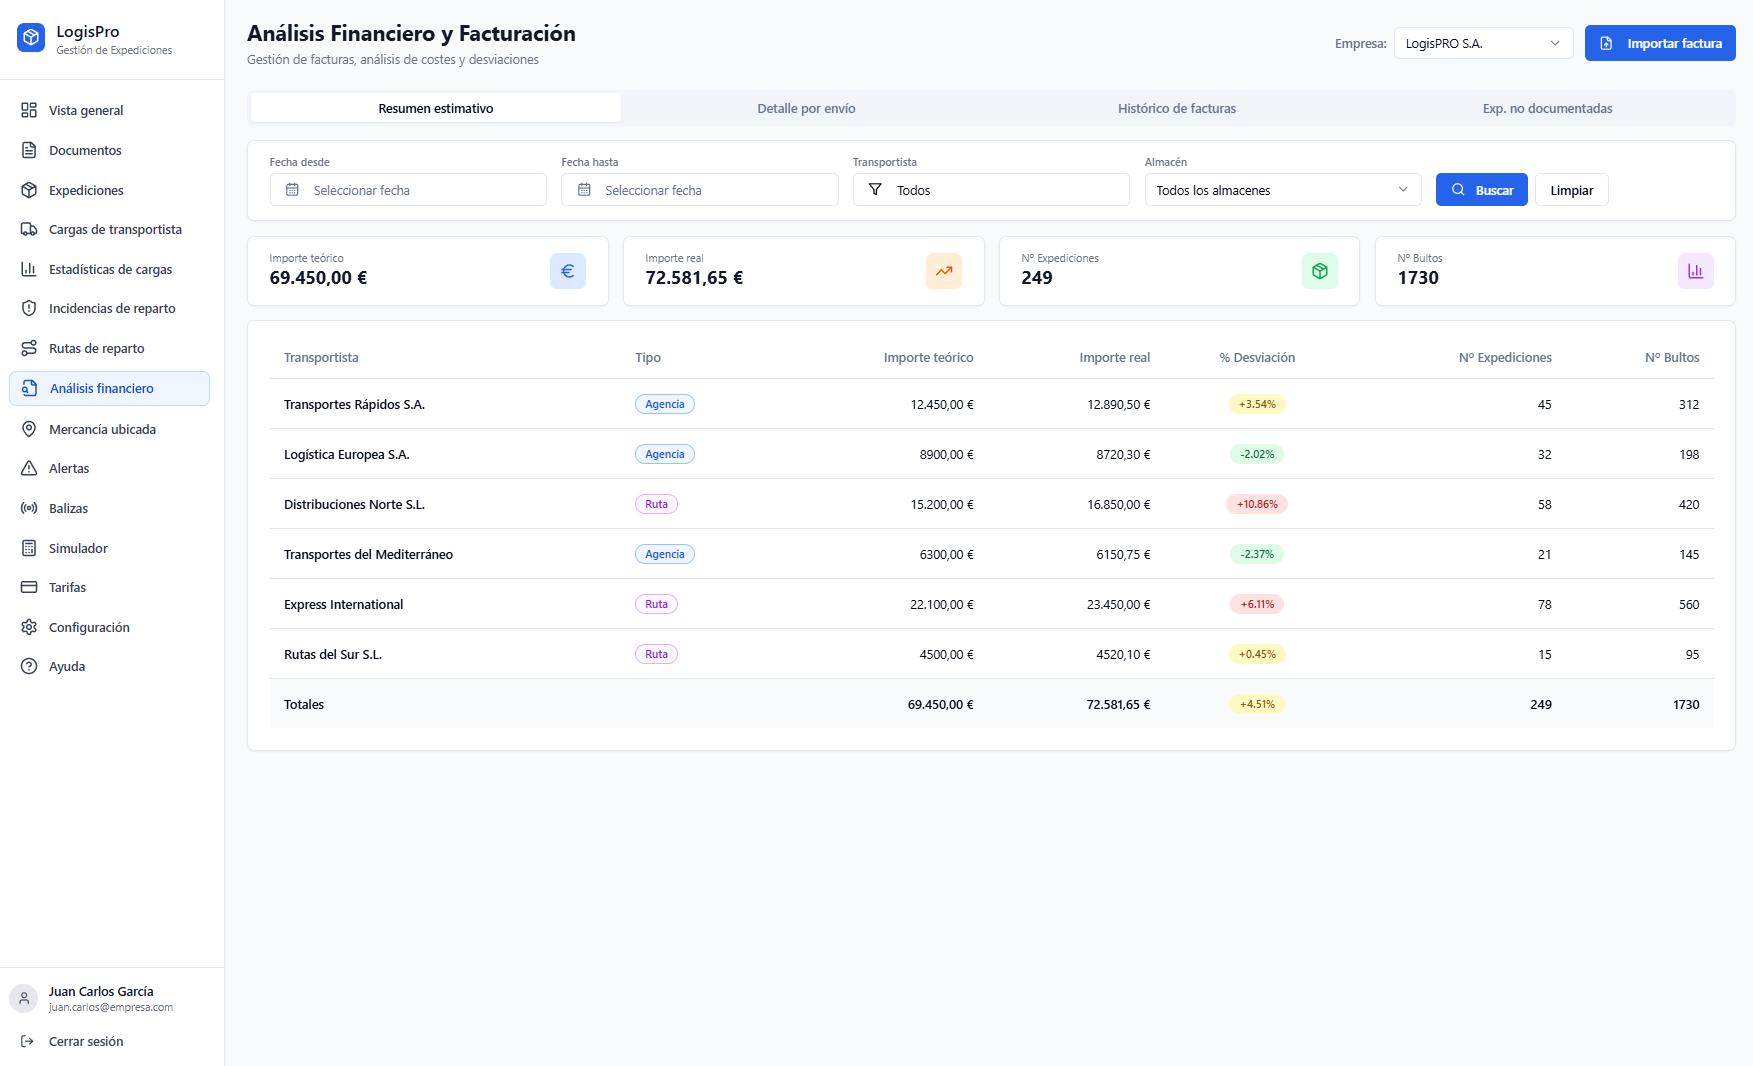Click the Cerrar sesión logout option
Viewport: 1753px width, 1066px height.
(85, 1041)
